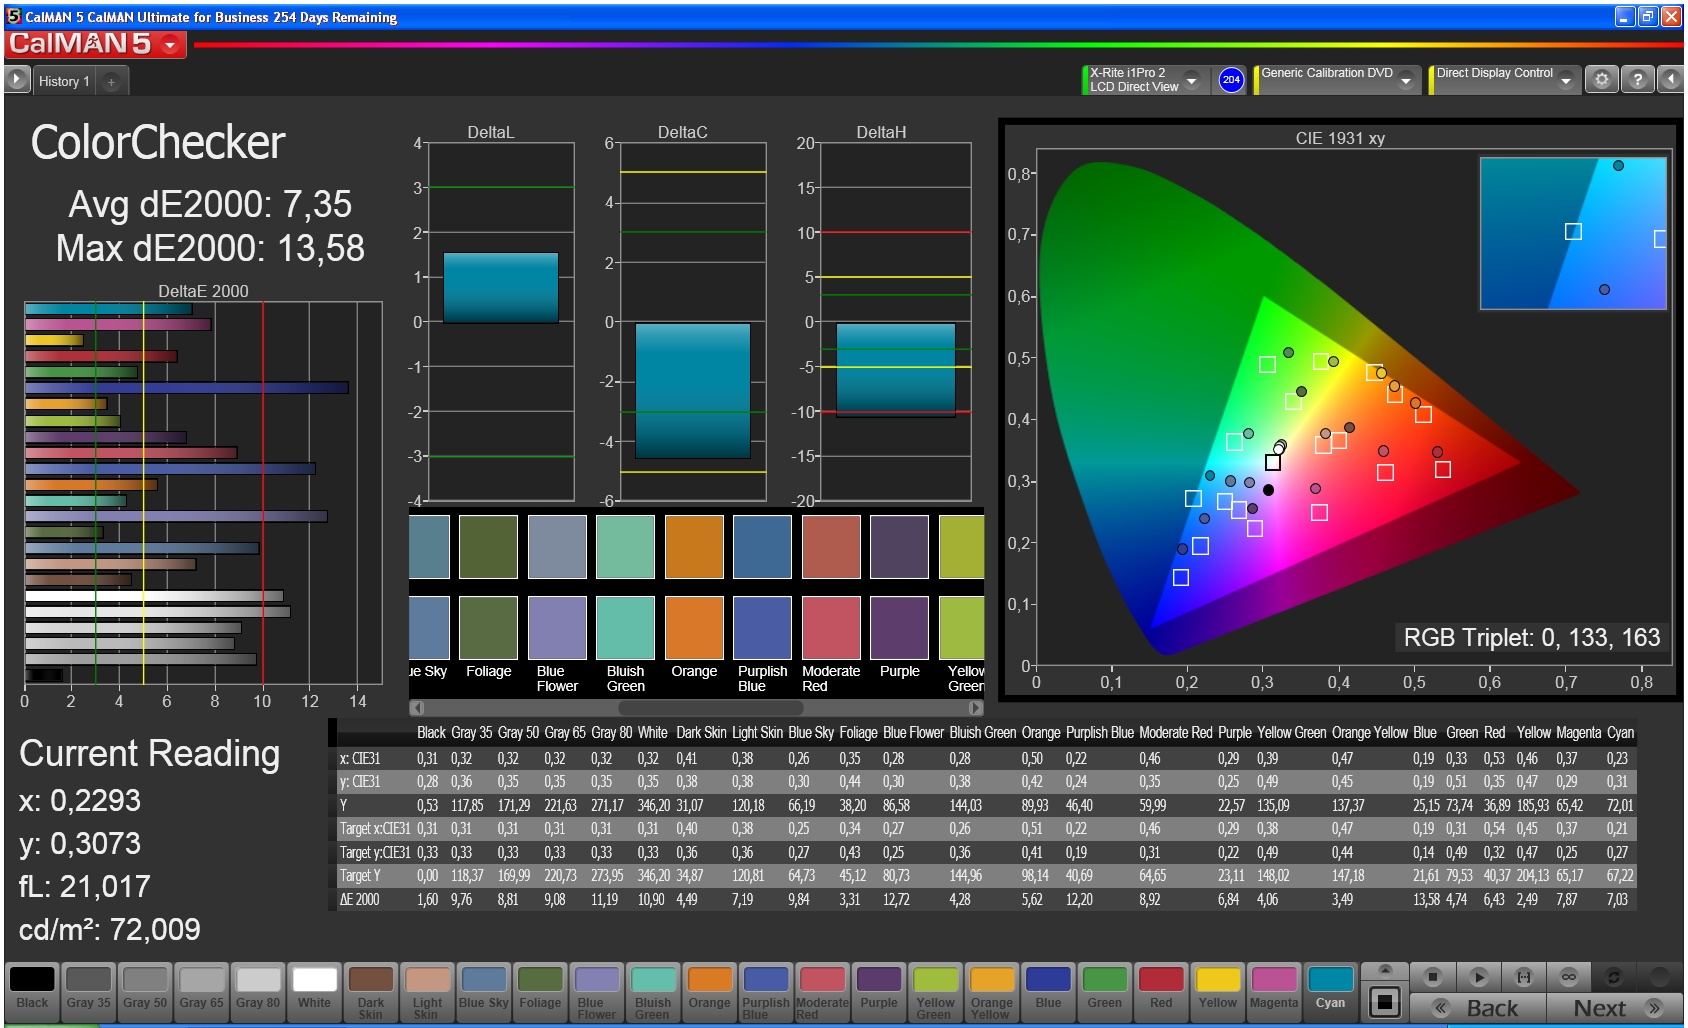The height and width of the screenshot is (1028, 1688).
Task: Select the History 1 tab
Action: pyautogui.click(x=64, y=81)
